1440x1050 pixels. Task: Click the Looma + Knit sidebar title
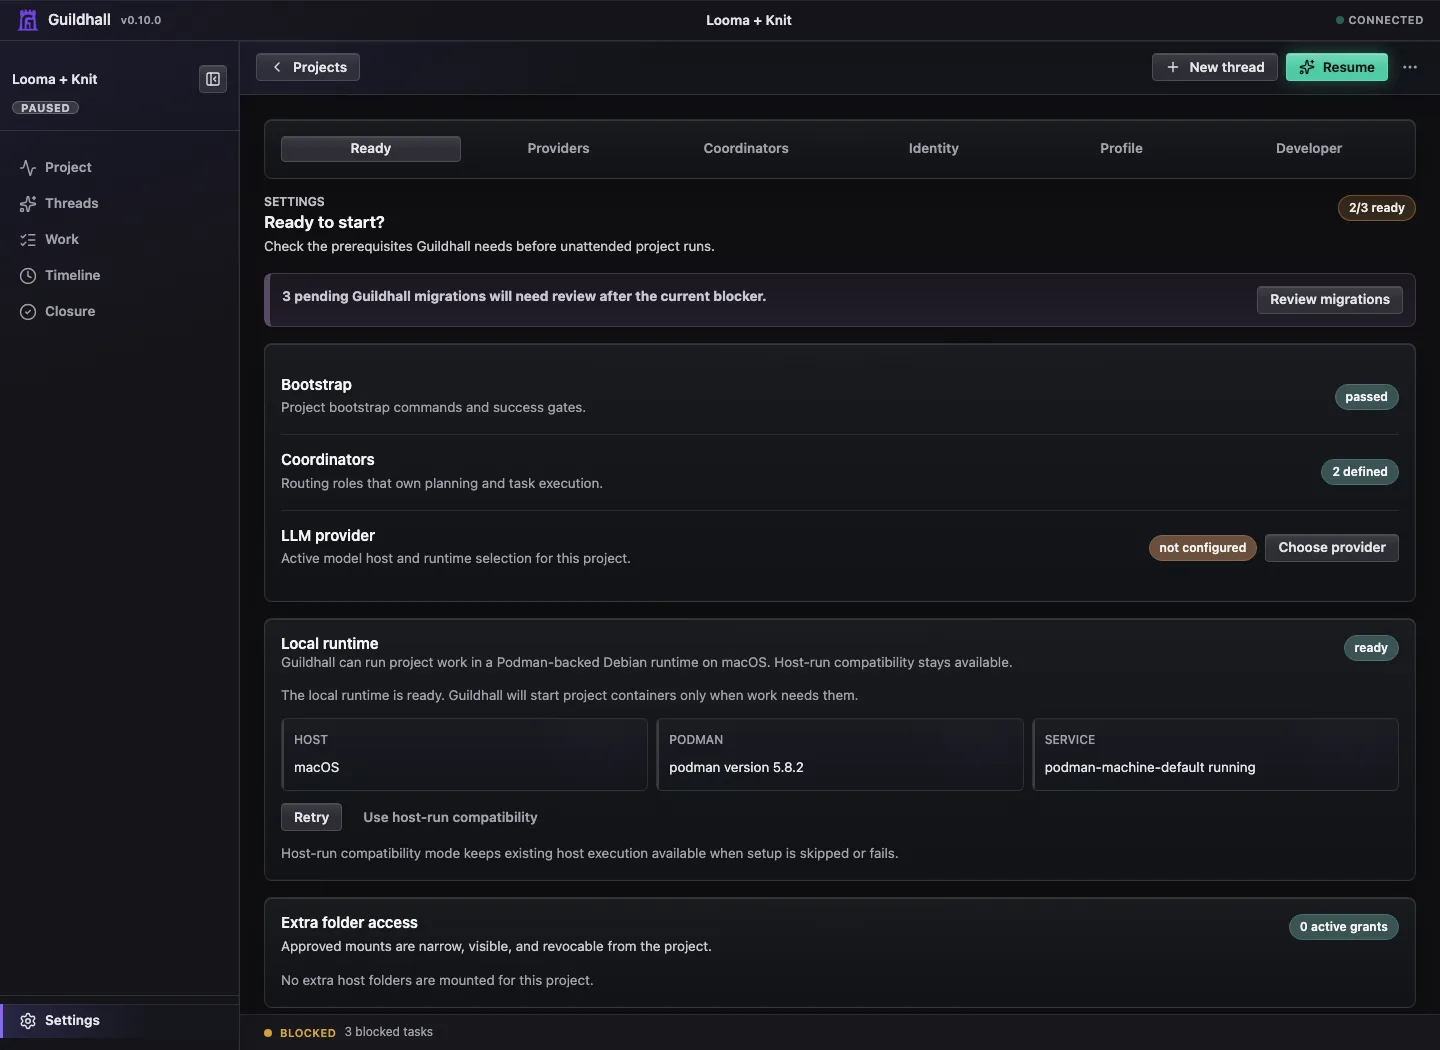tap(55, 79)
